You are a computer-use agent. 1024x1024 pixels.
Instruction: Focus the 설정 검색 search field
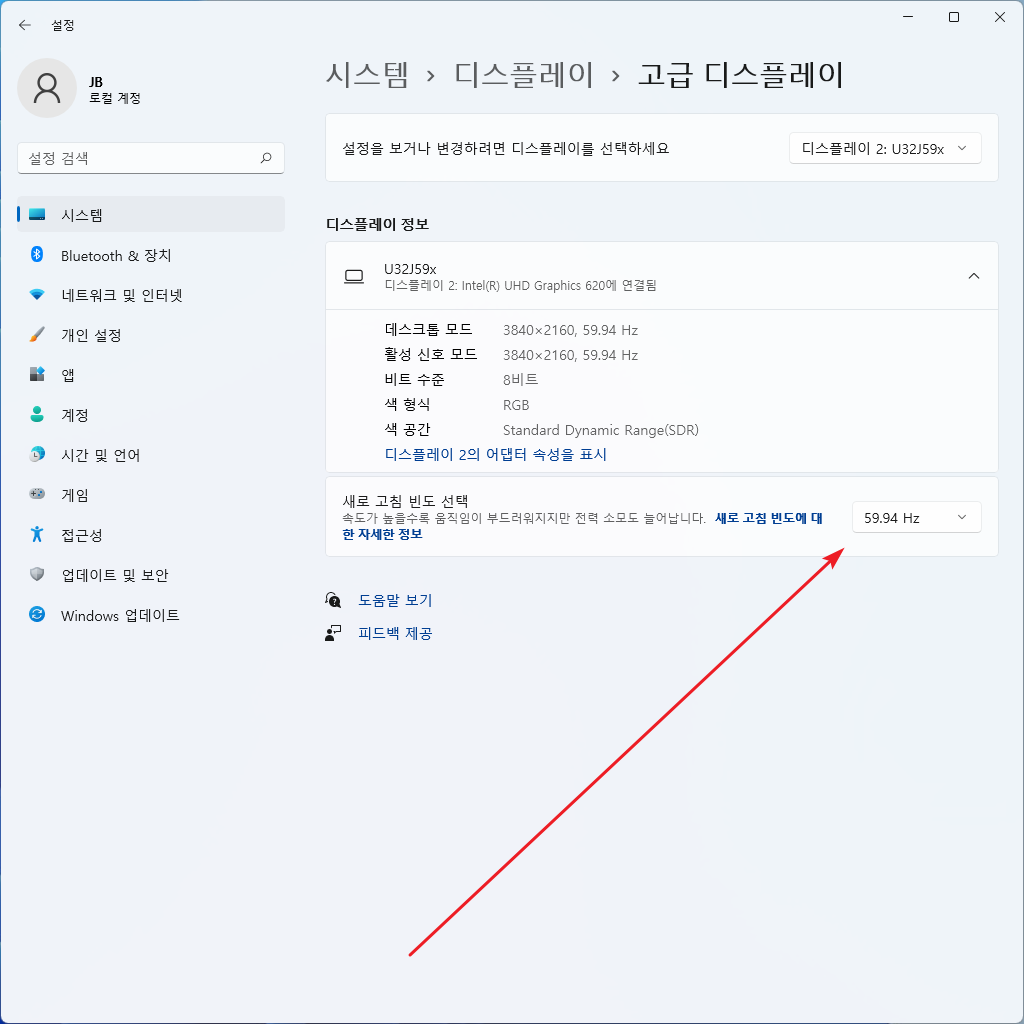(151, 158)
